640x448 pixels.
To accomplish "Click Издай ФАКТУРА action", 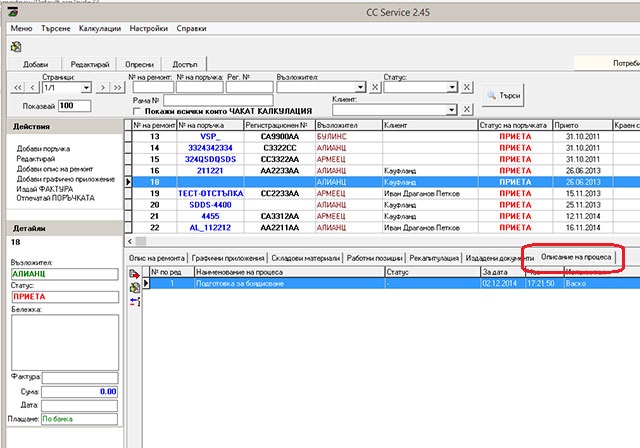I will (x=44, y=189).
